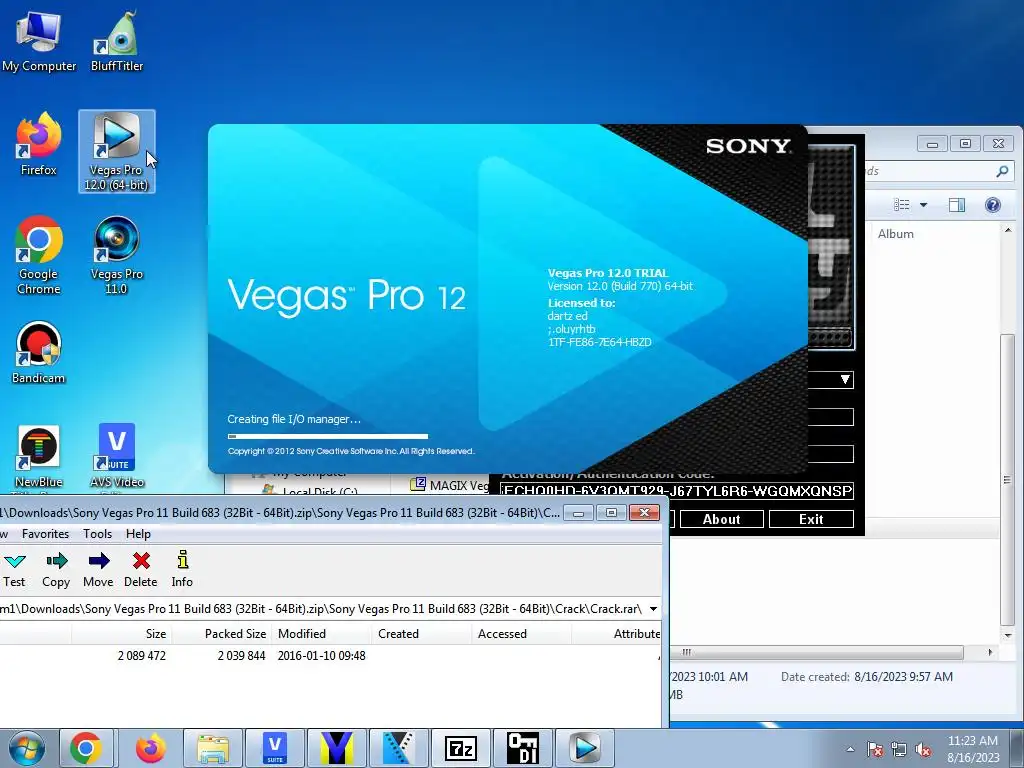The height and width of the screenshot is (768, 1024).
Task: Launch Vegas Pro 11.0 desktop shortcut
Action: tap(117, 255)
